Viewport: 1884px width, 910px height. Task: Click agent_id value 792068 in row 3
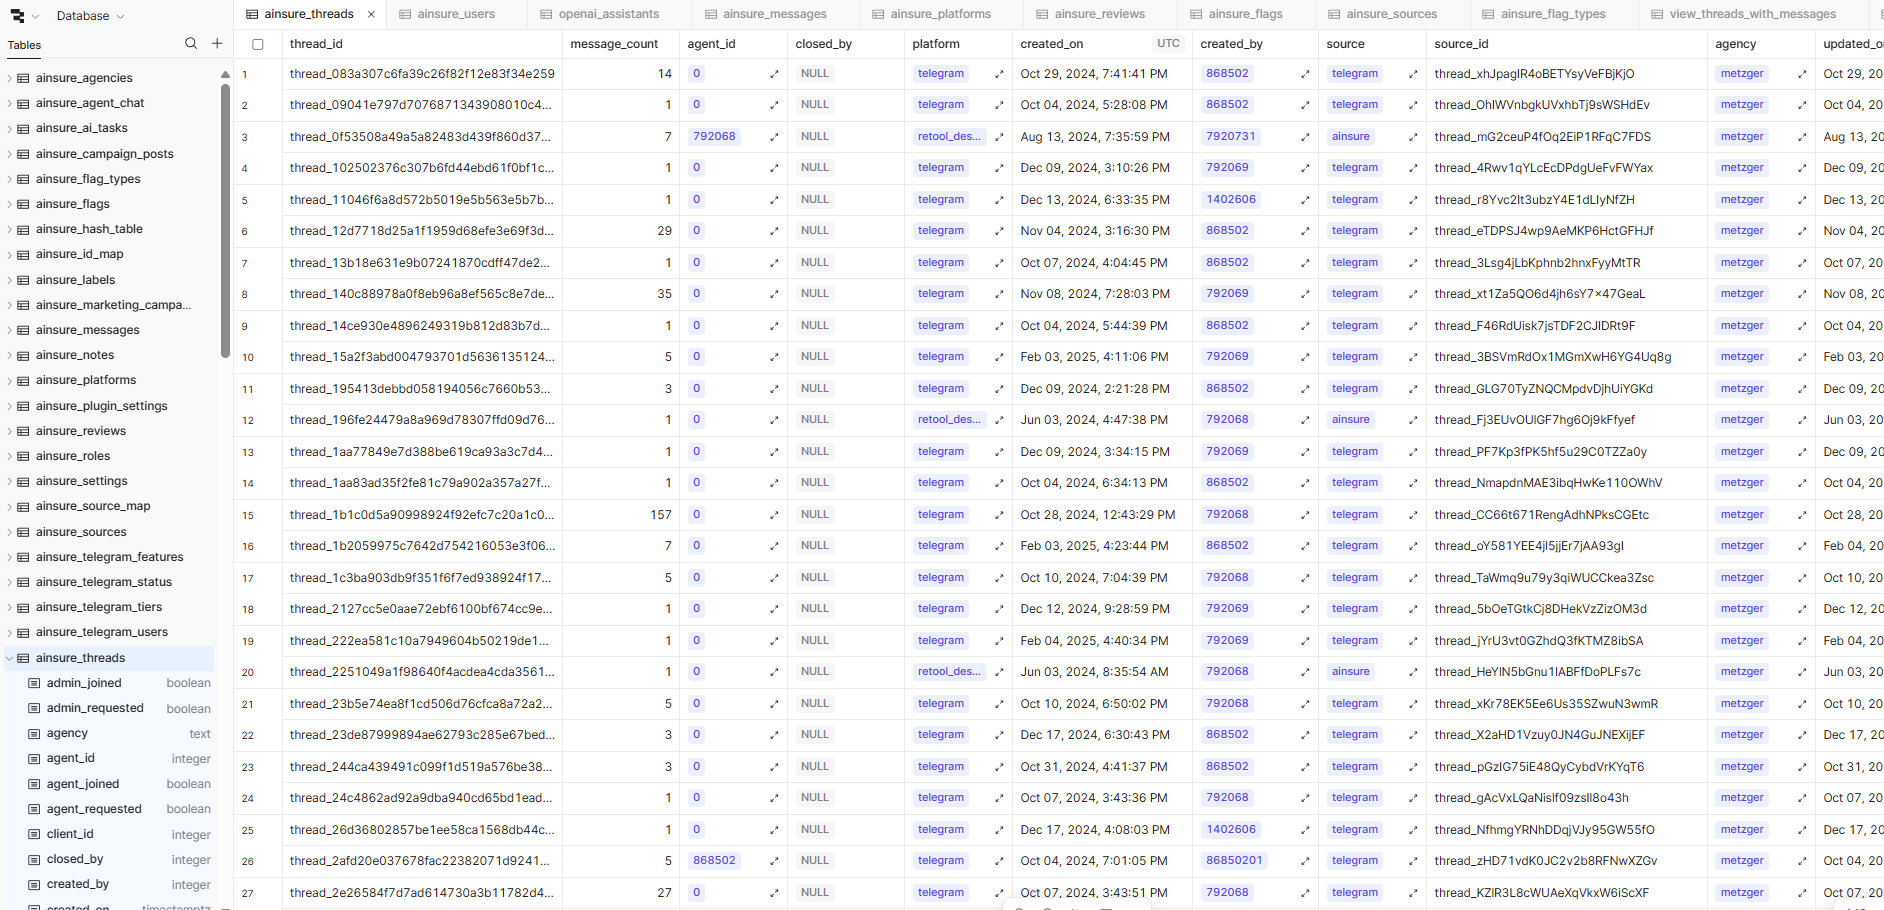[714, 137]
